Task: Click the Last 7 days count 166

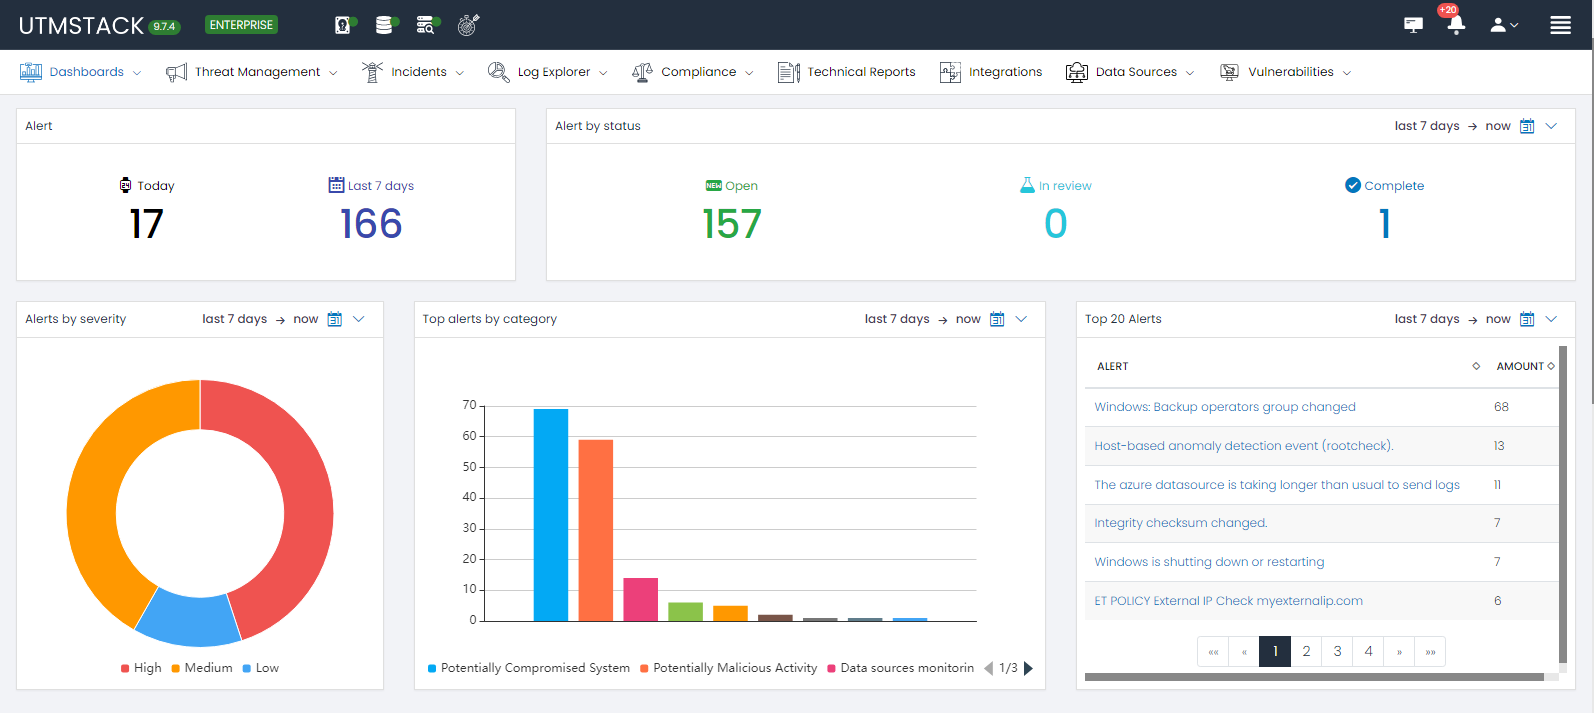Action: click(371, 224)
